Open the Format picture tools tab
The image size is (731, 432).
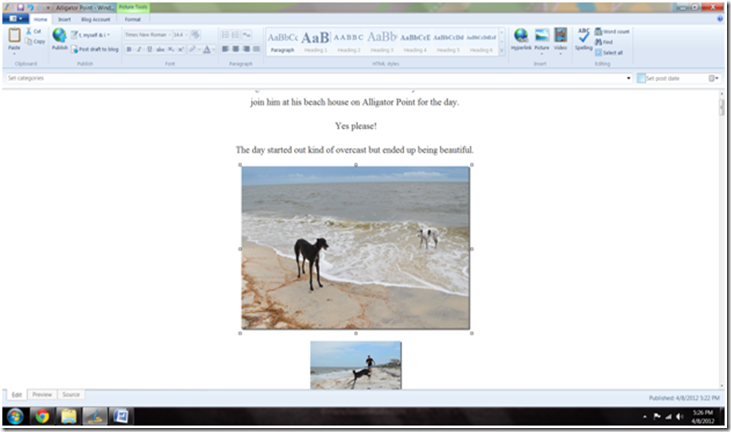(x=132, y=20)
